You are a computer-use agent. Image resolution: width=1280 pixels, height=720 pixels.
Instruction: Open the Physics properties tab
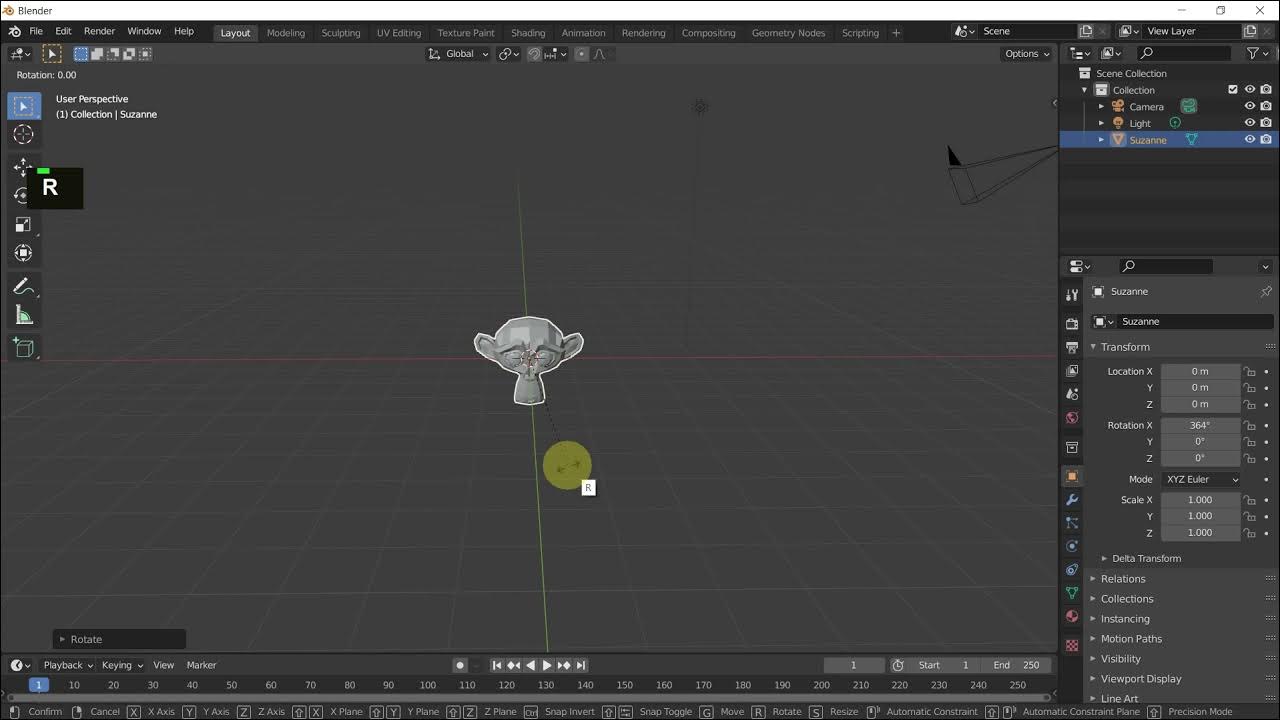(1072, 546)
